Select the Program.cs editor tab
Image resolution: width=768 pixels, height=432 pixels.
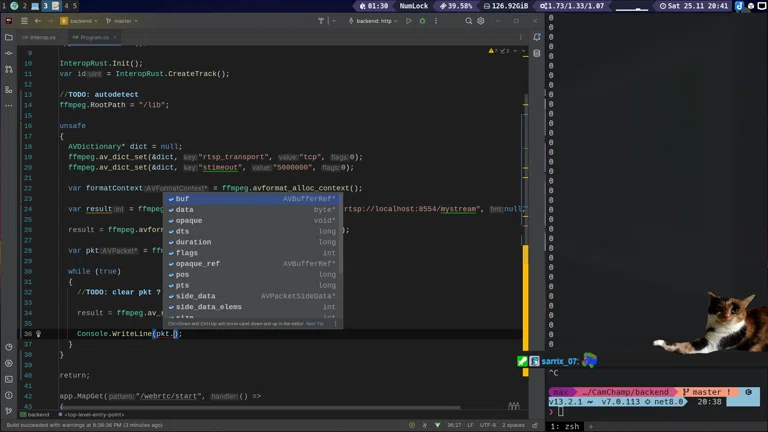pos(94,37)
